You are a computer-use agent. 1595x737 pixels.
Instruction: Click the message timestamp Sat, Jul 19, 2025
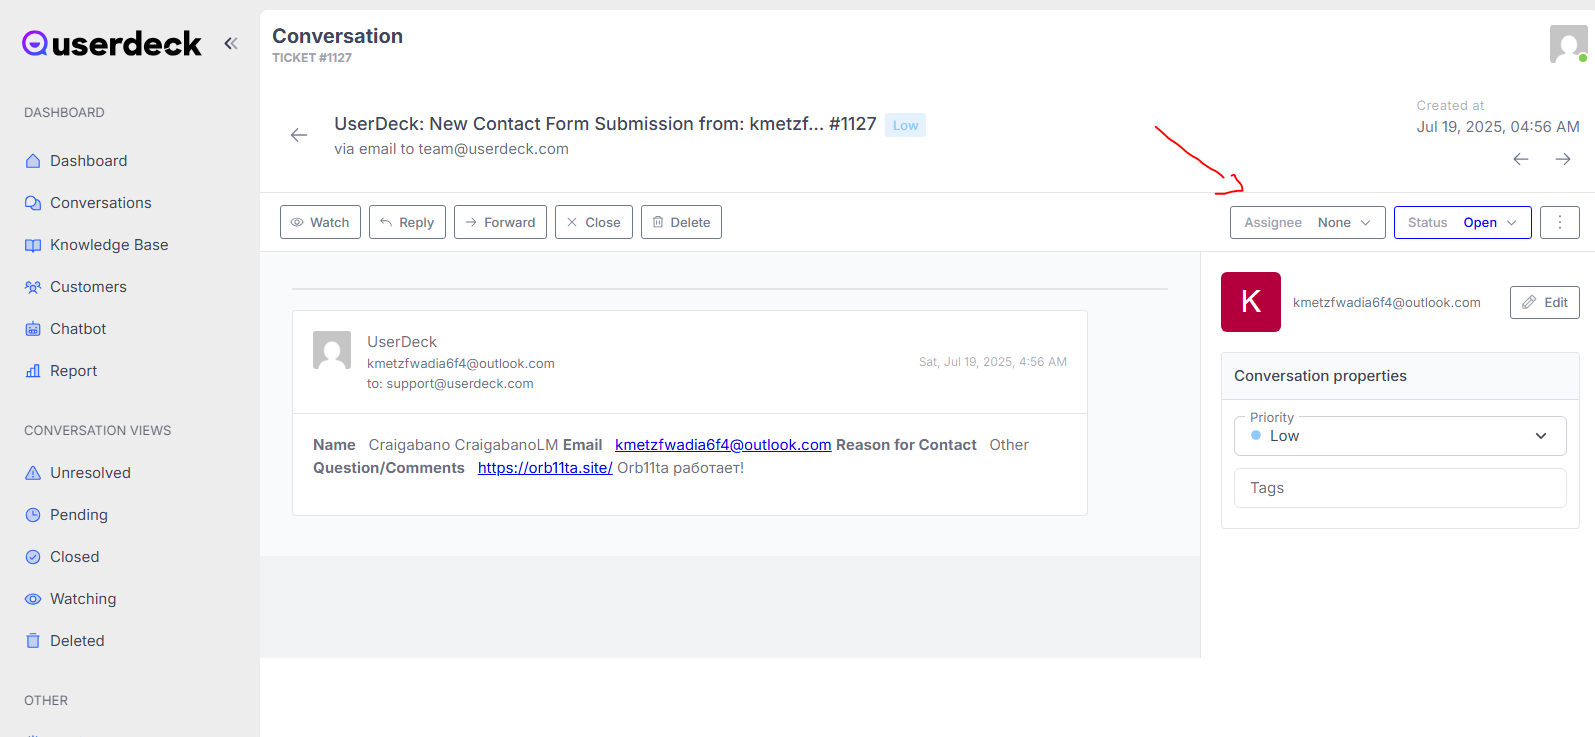(993, 362)
